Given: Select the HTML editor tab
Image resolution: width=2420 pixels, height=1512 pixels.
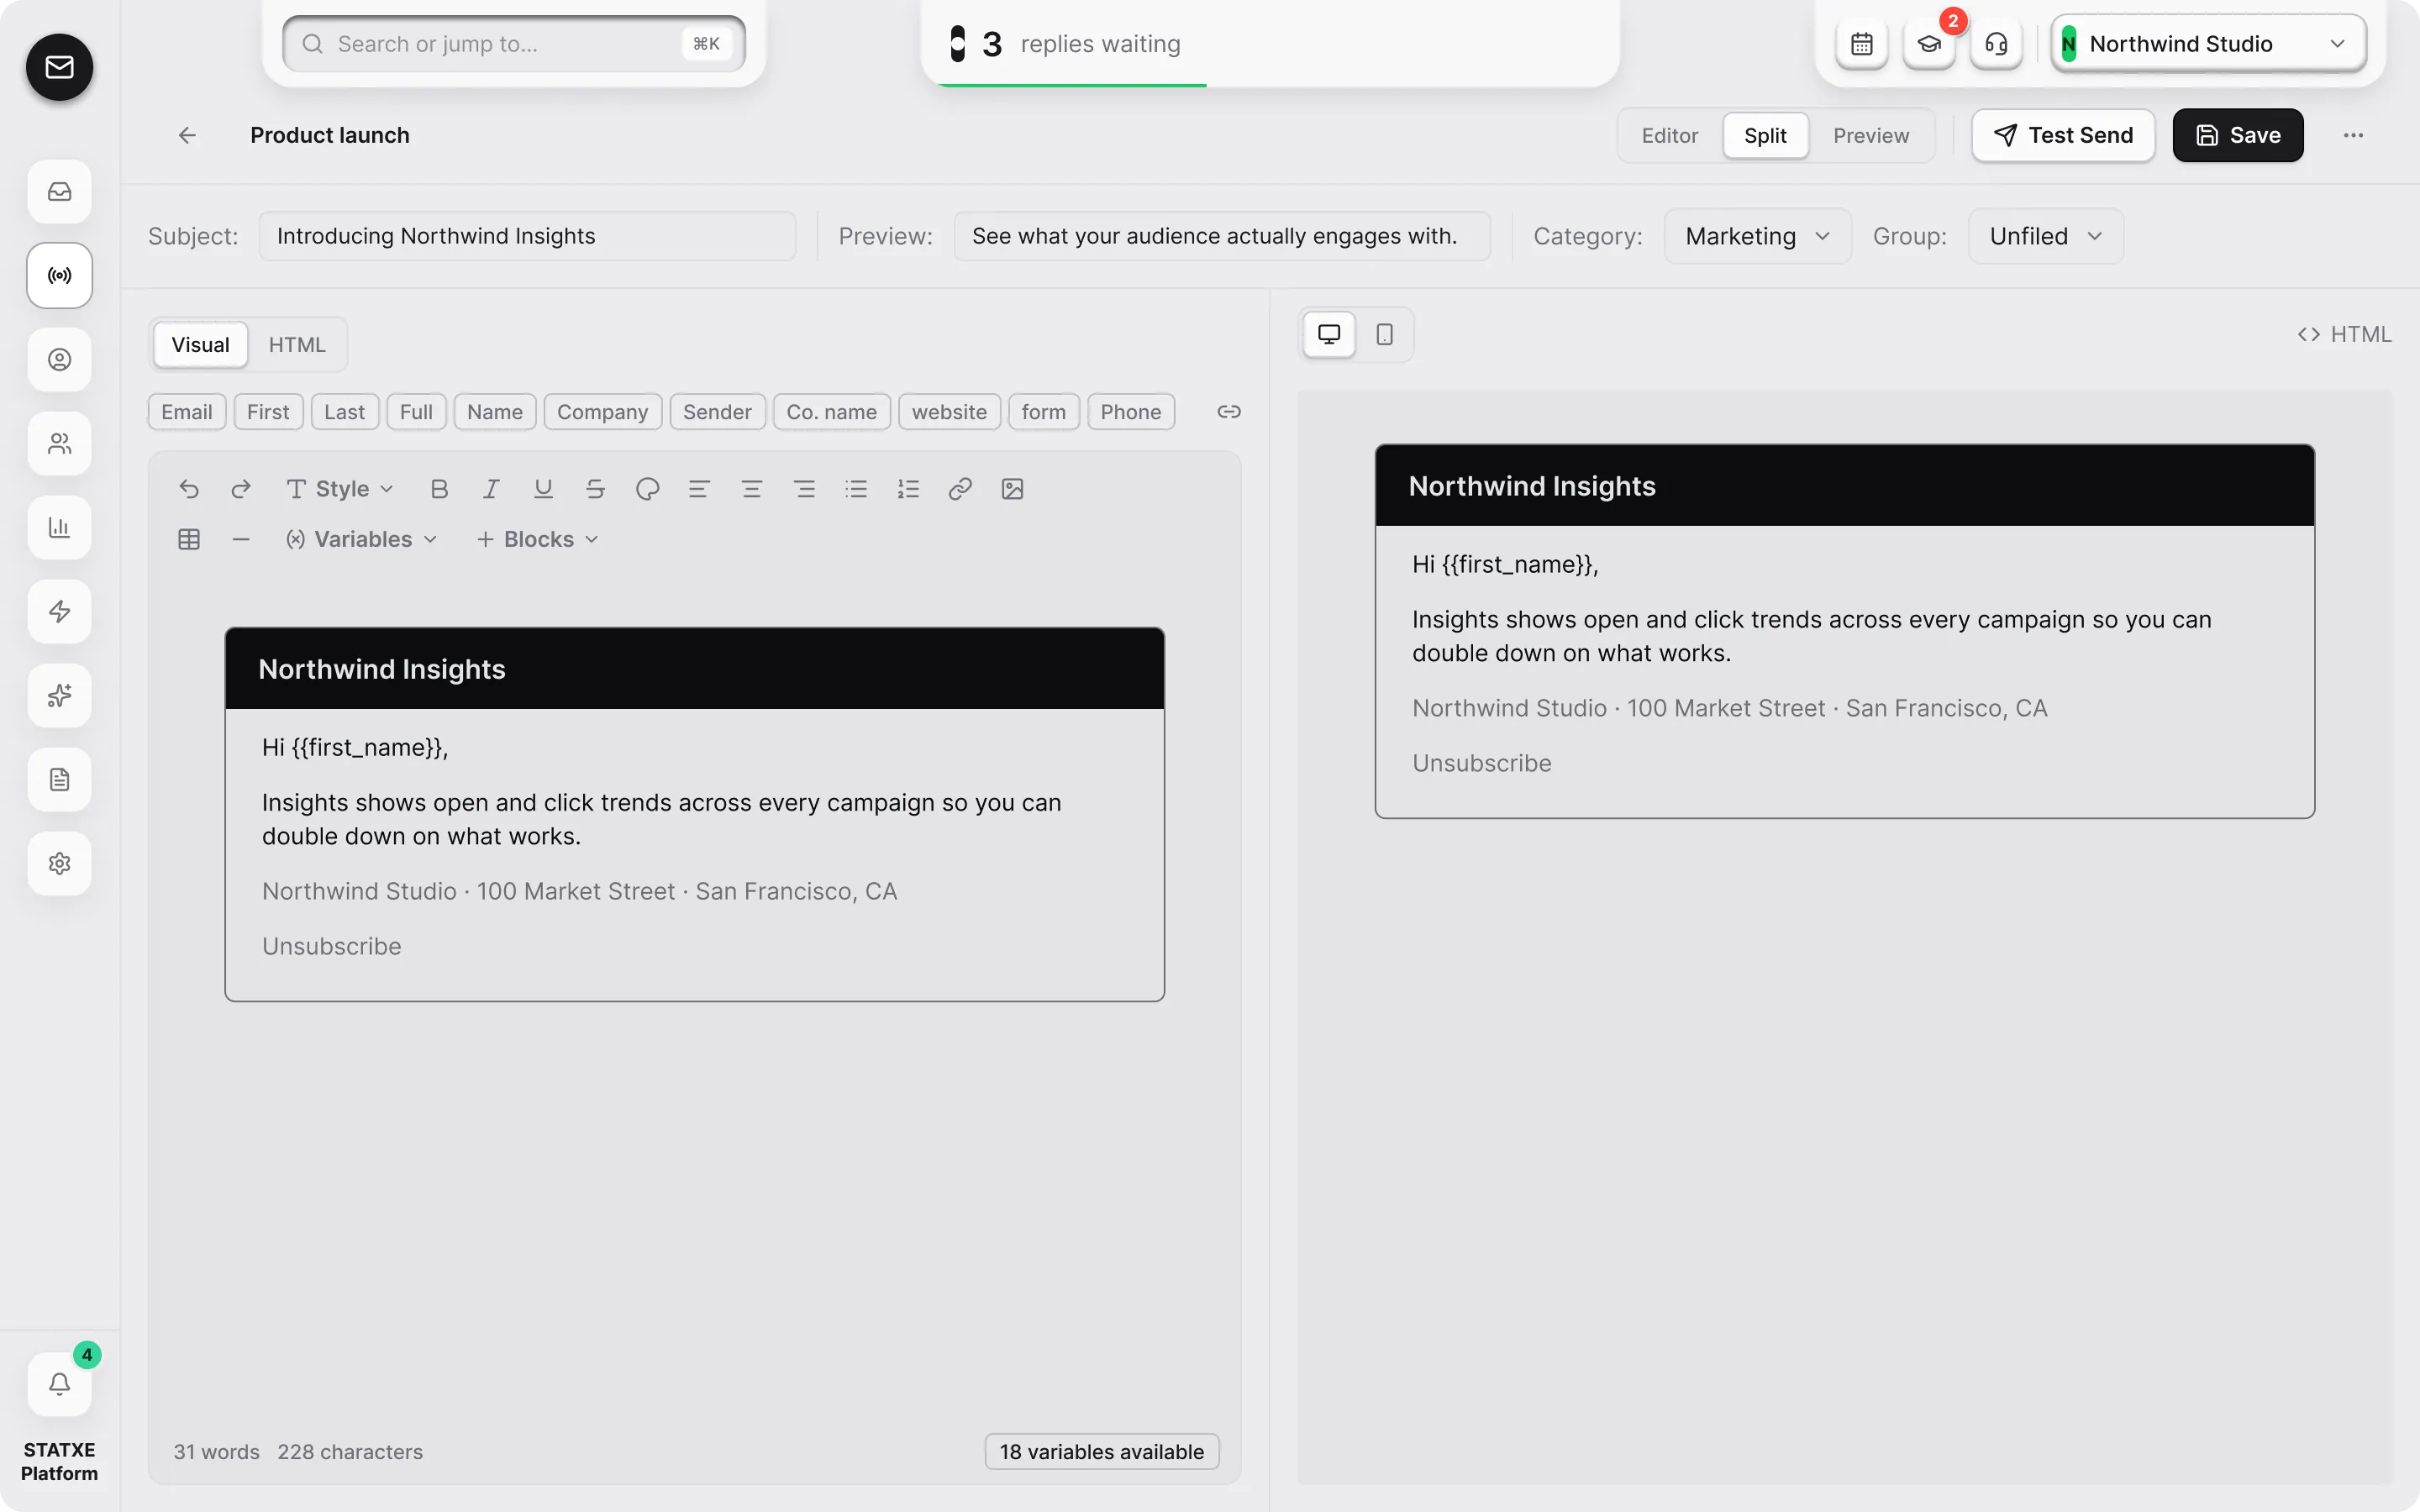Looking at the screenshot, I should click(x=297, y=345).
